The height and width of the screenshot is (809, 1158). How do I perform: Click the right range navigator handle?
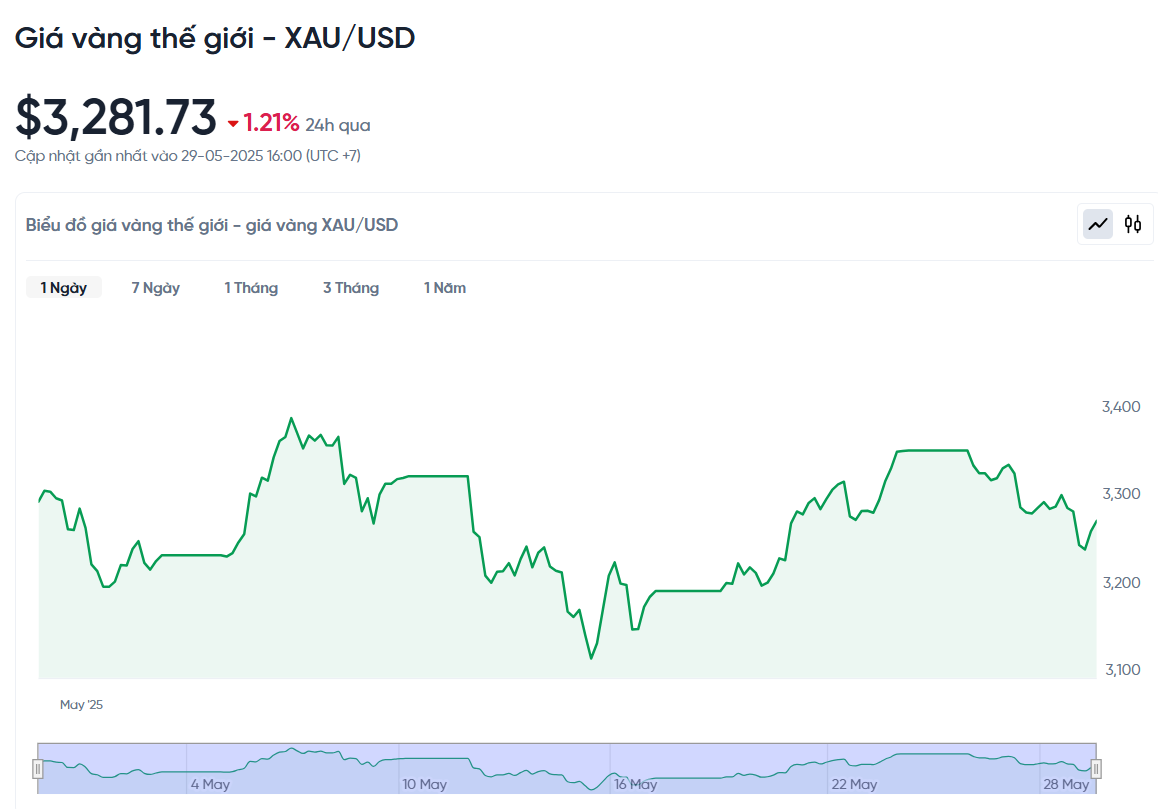tap(1096, 769)
